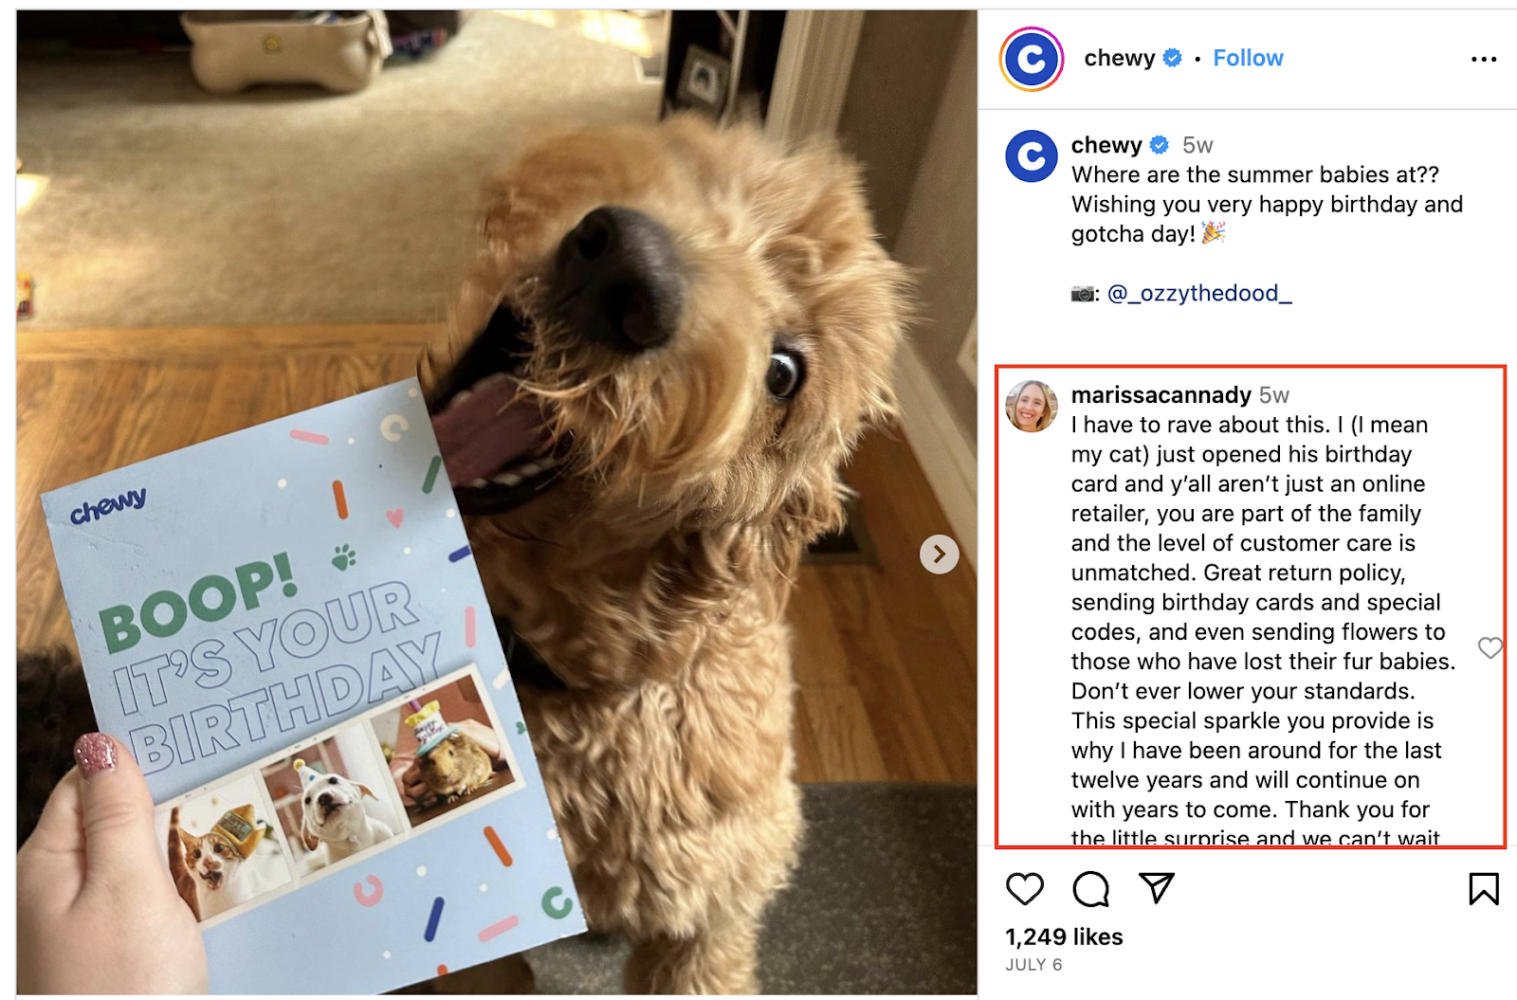Screen dimensions: 1517x1000
Task: Click the chewy username in the header
Action: click(x=1119, y=58)
